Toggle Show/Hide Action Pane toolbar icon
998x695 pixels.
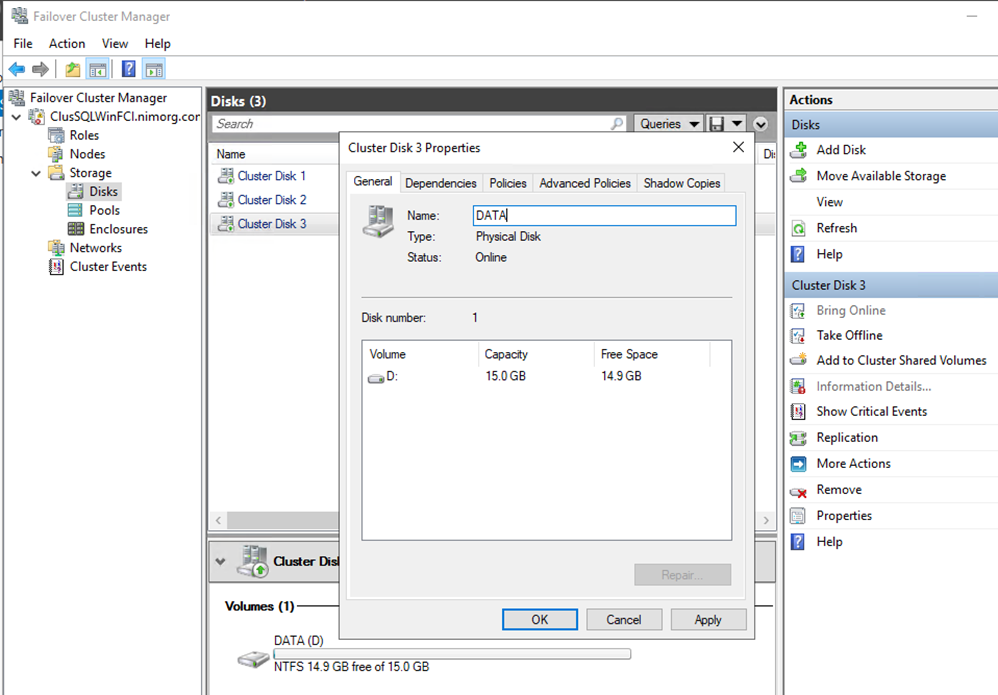153,69
